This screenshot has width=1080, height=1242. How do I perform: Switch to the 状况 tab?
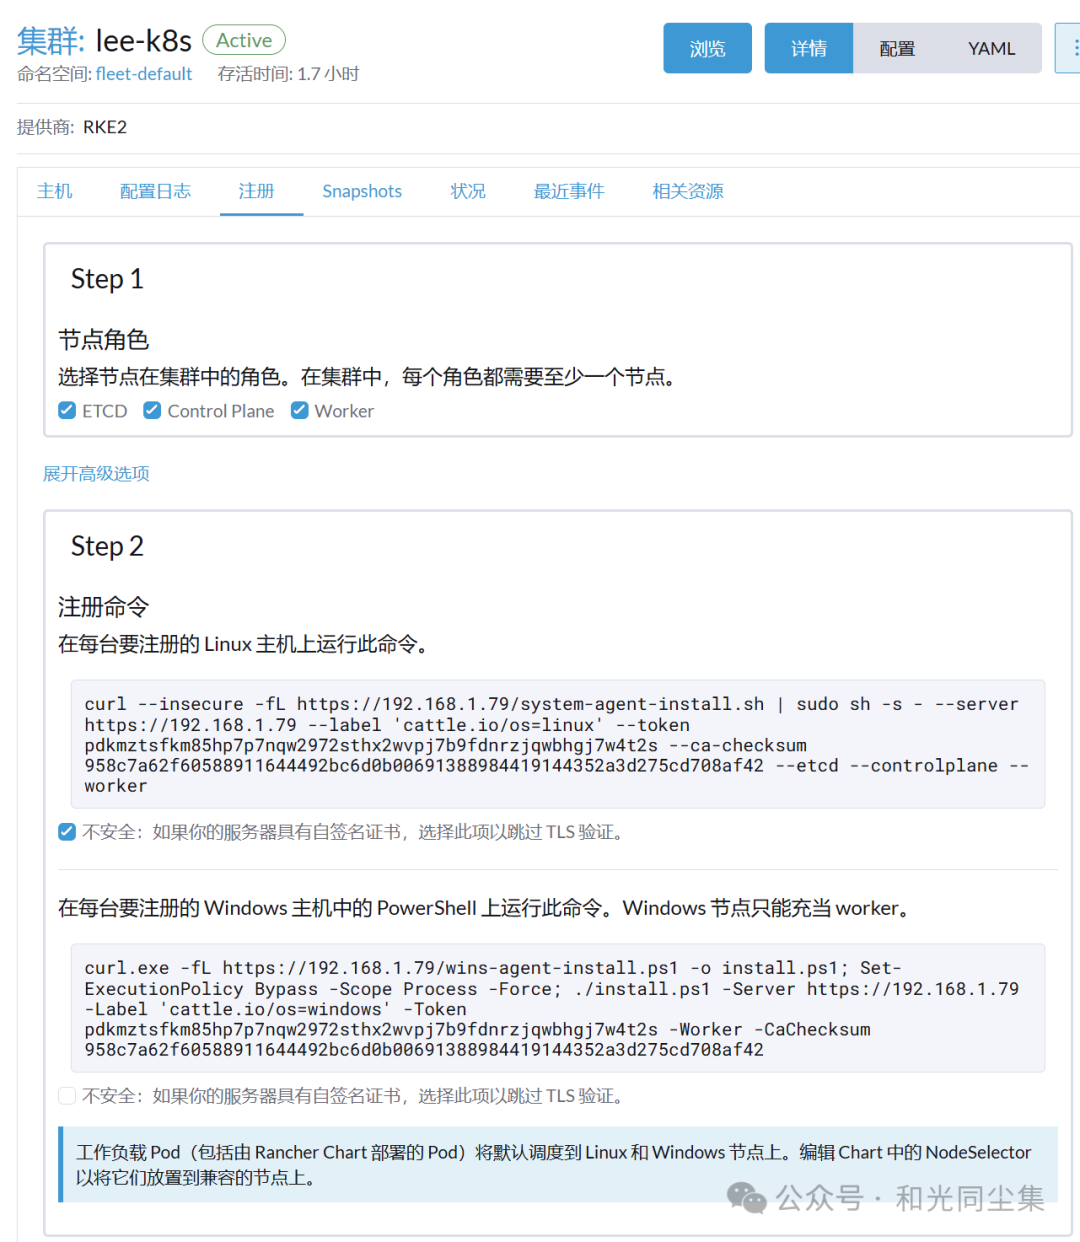[x=468, y=191]
